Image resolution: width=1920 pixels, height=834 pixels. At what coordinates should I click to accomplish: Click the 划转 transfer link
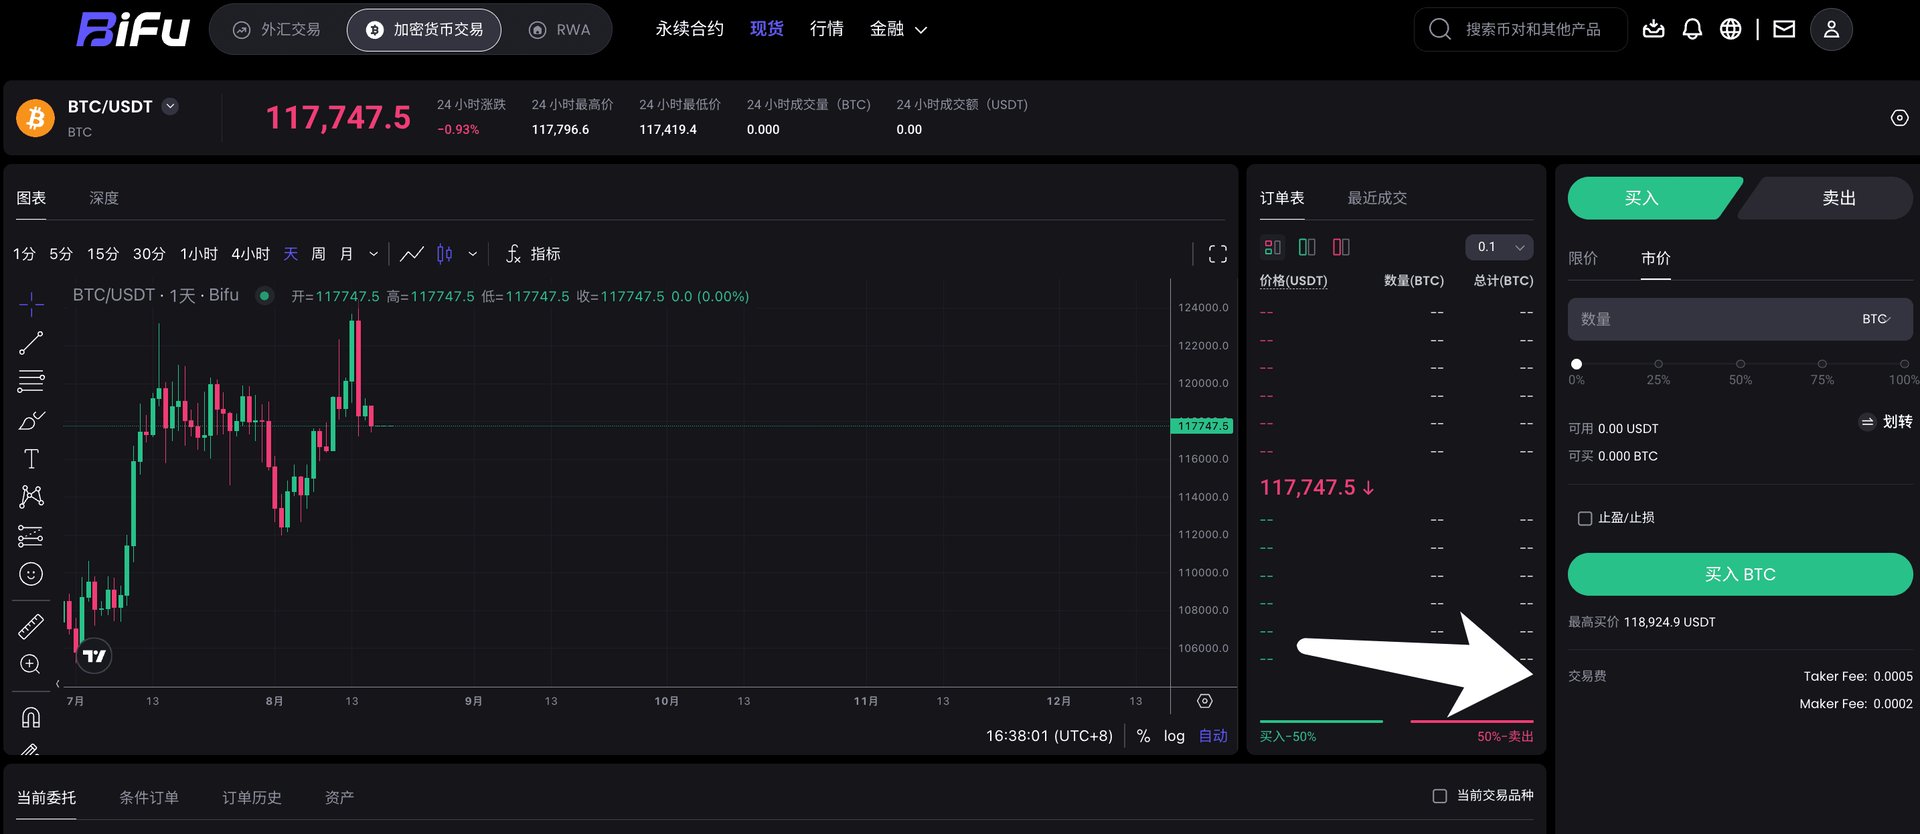click(x=1886, y=422)
